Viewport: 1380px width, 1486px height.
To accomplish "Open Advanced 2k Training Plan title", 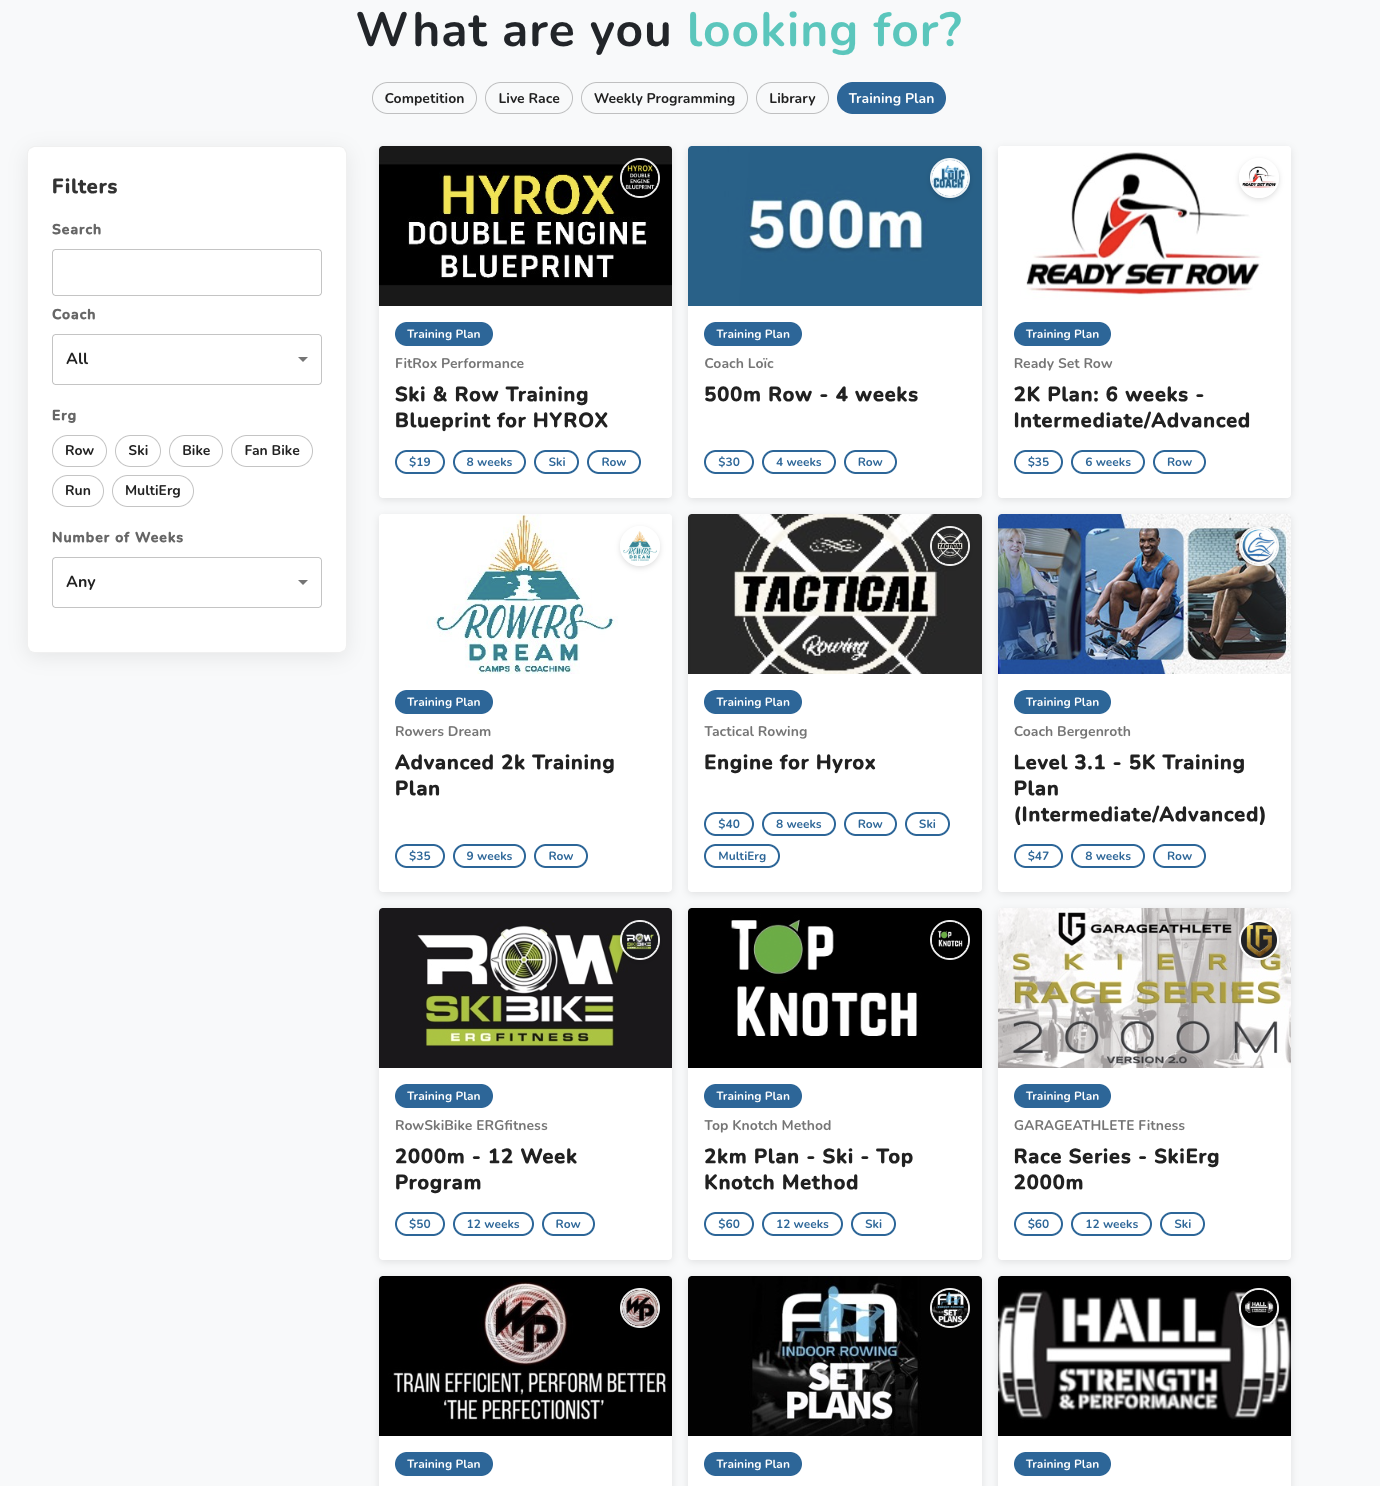I will pyautogui.click(x=505, y=775).
